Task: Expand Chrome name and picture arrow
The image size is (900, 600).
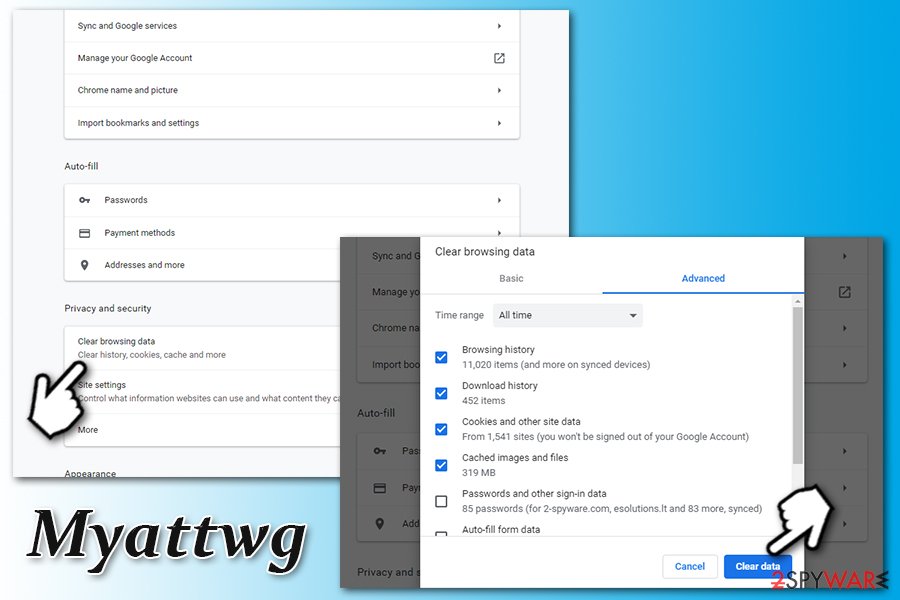Action: (x=499, y=90)
